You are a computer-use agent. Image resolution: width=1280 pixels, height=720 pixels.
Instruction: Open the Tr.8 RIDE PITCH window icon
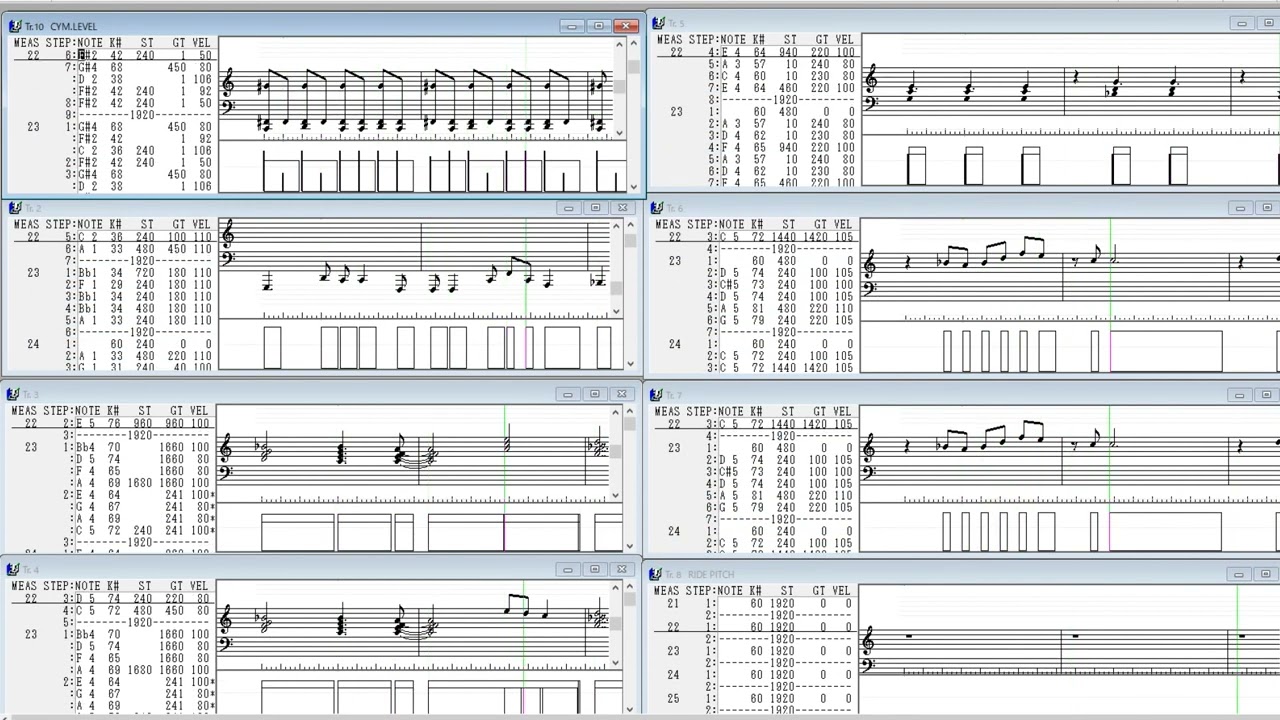pos(657,574)
